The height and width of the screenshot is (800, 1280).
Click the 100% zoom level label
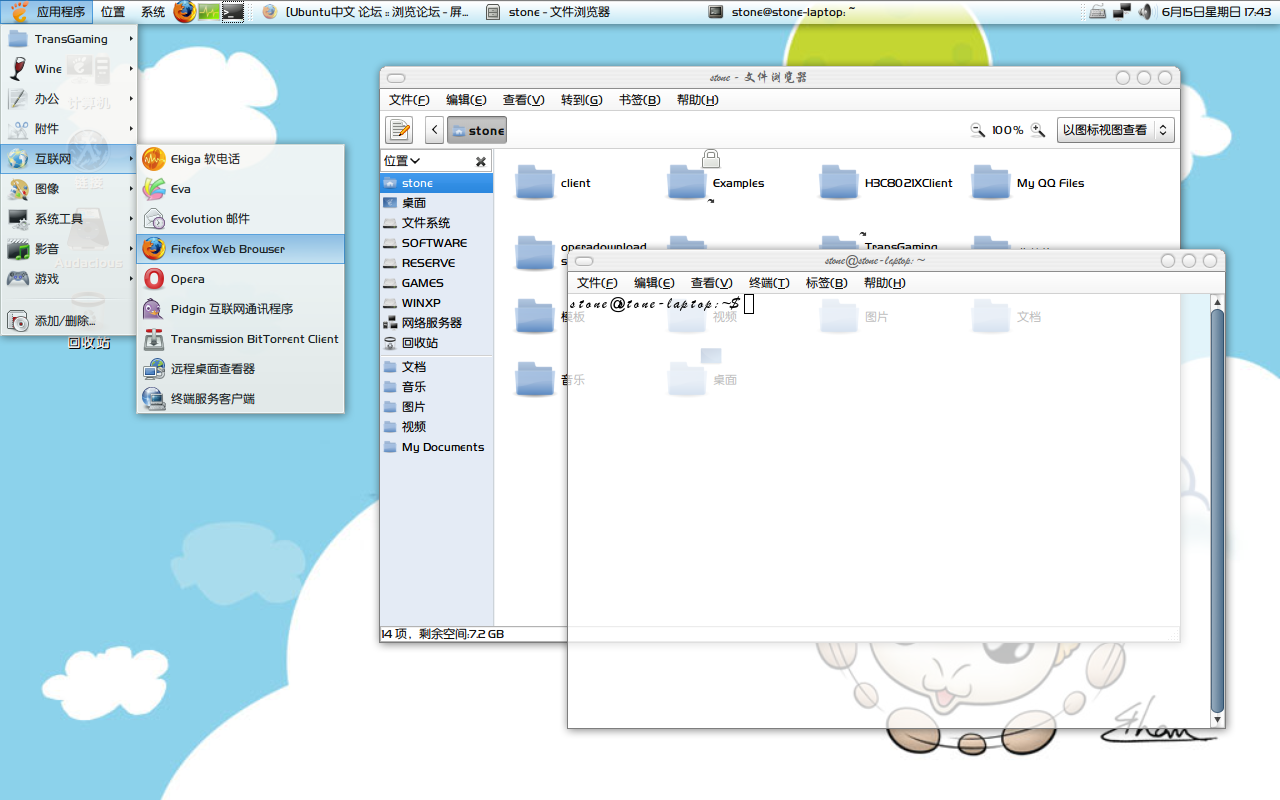1007,130
